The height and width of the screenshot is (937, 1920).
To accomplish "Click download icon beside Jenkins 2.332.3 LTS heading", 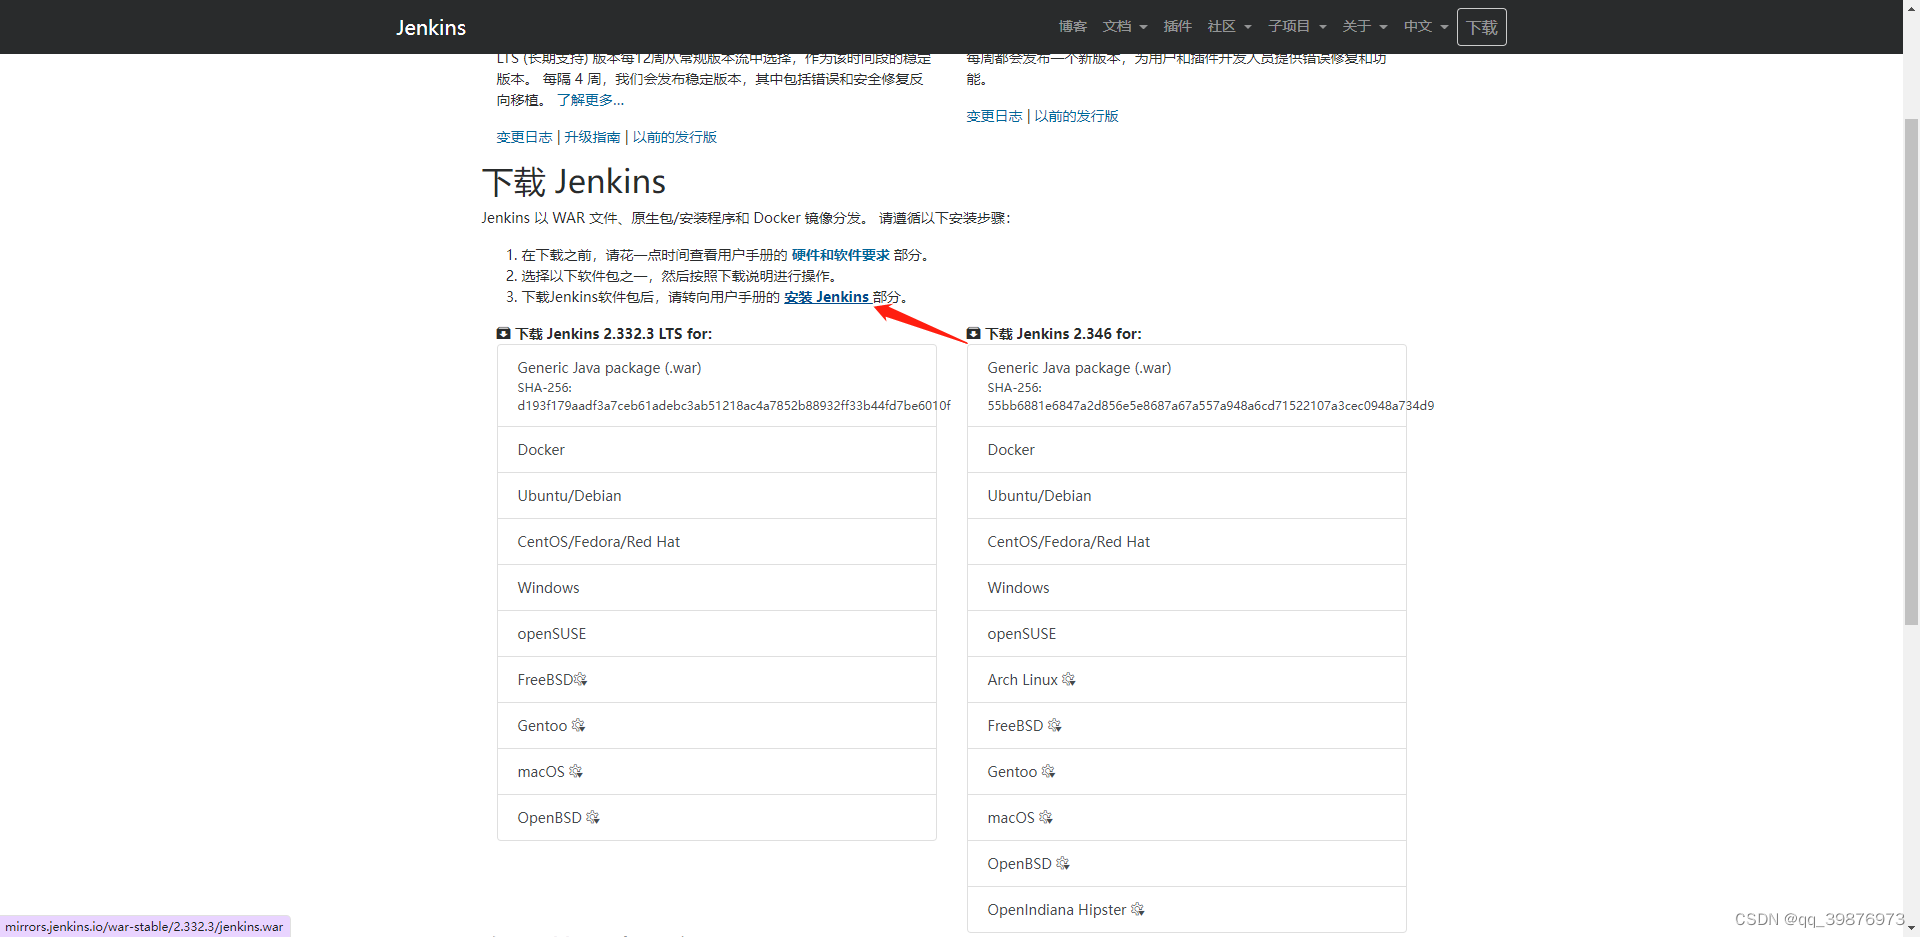I will (503, 334).
